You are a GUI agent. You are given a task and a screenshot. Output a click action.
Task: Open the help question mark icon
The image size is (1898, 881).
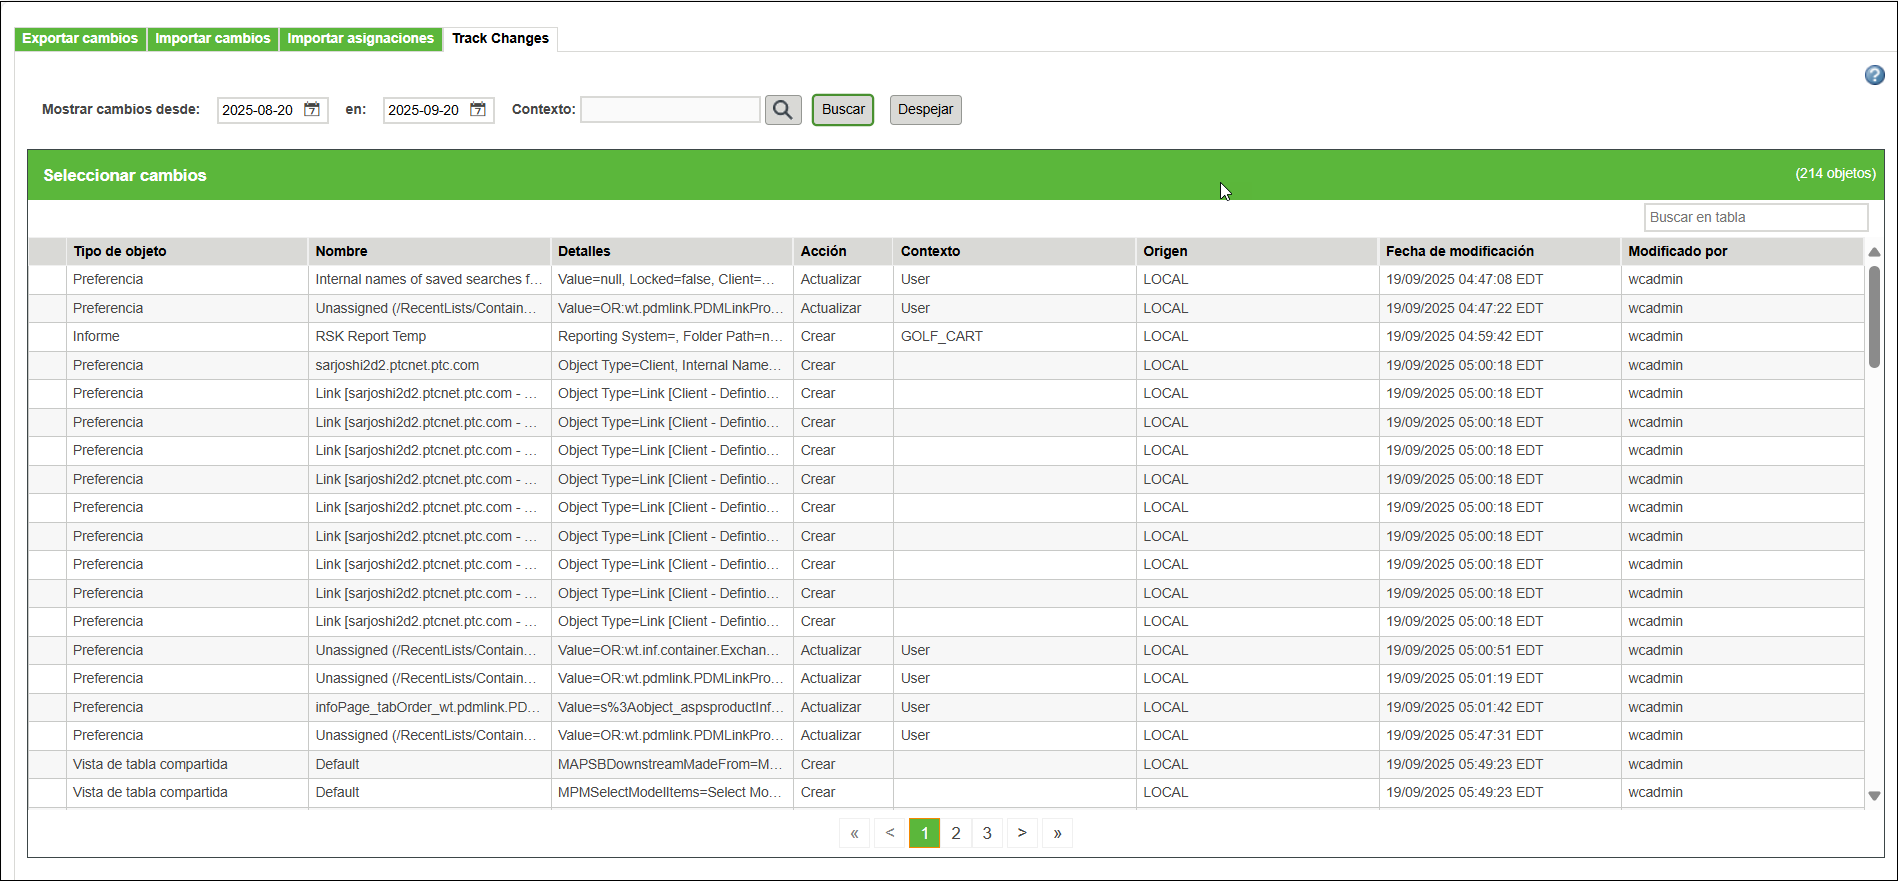pos(1875,75)
